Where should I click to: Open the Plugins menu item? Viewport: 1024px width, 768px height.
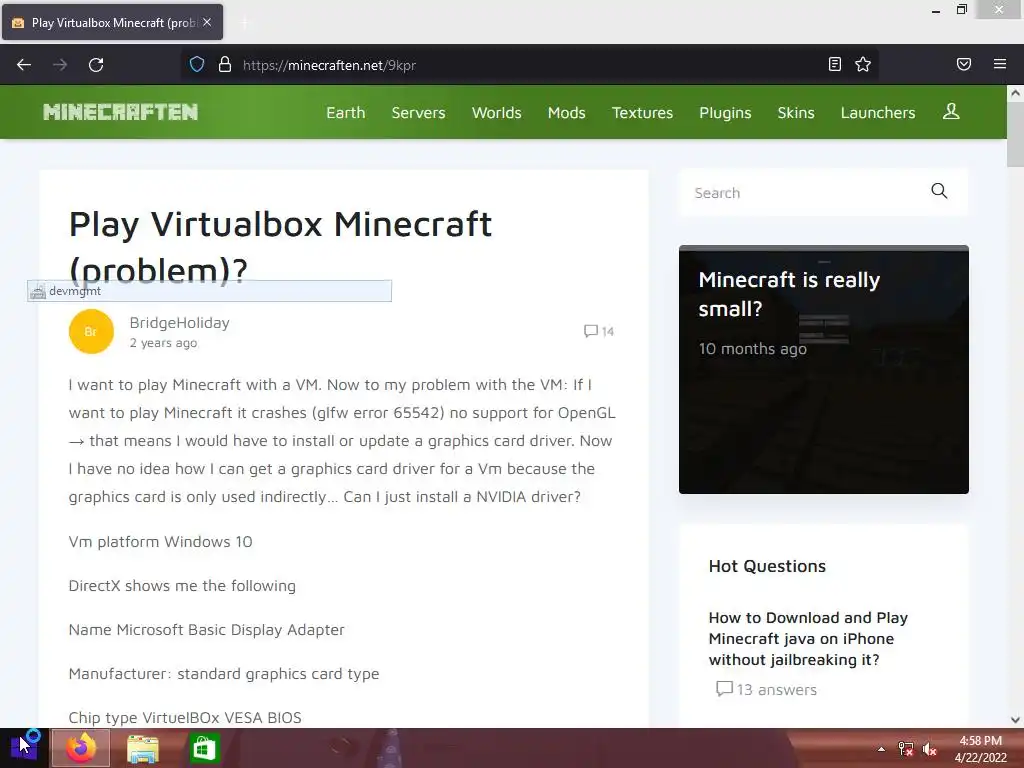pyautogui.click(x=725, y=112)
